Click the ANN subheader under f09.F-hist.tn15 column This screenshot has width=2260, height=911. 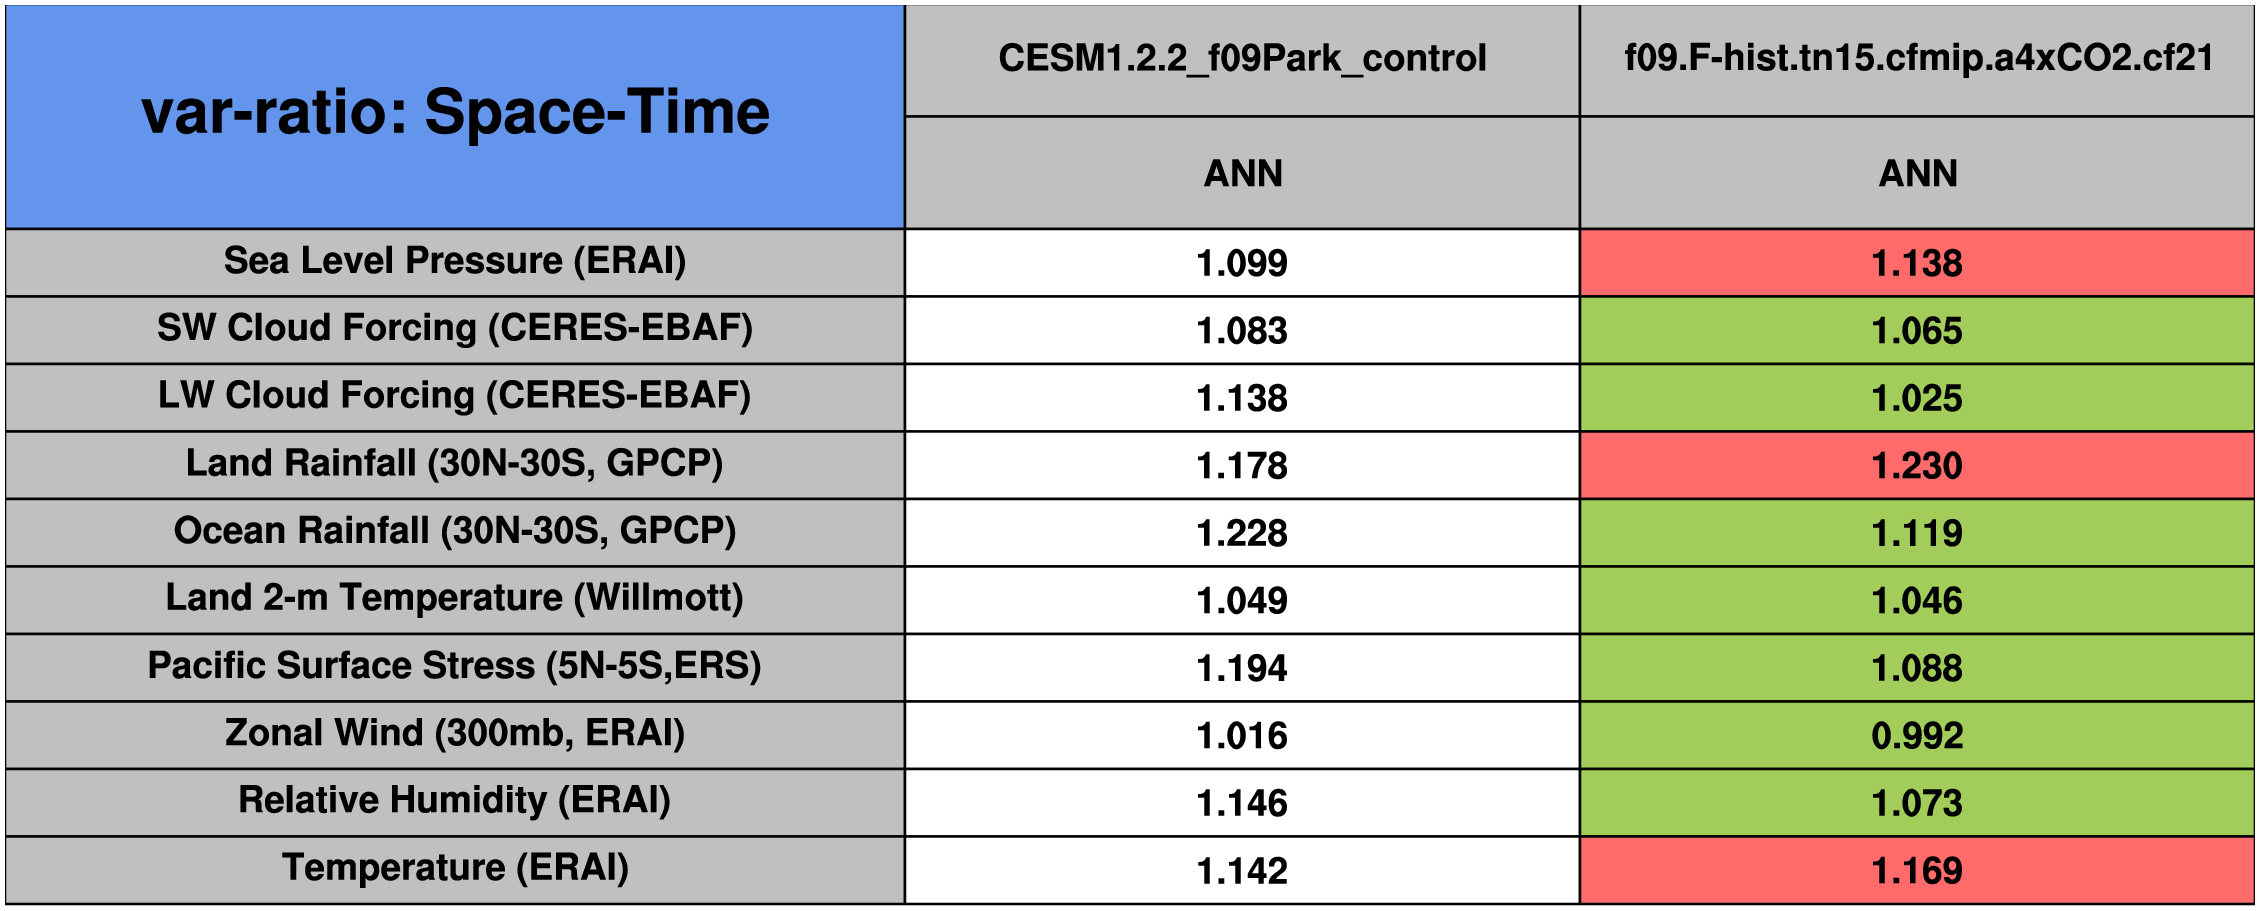(x=1917, y=174)
